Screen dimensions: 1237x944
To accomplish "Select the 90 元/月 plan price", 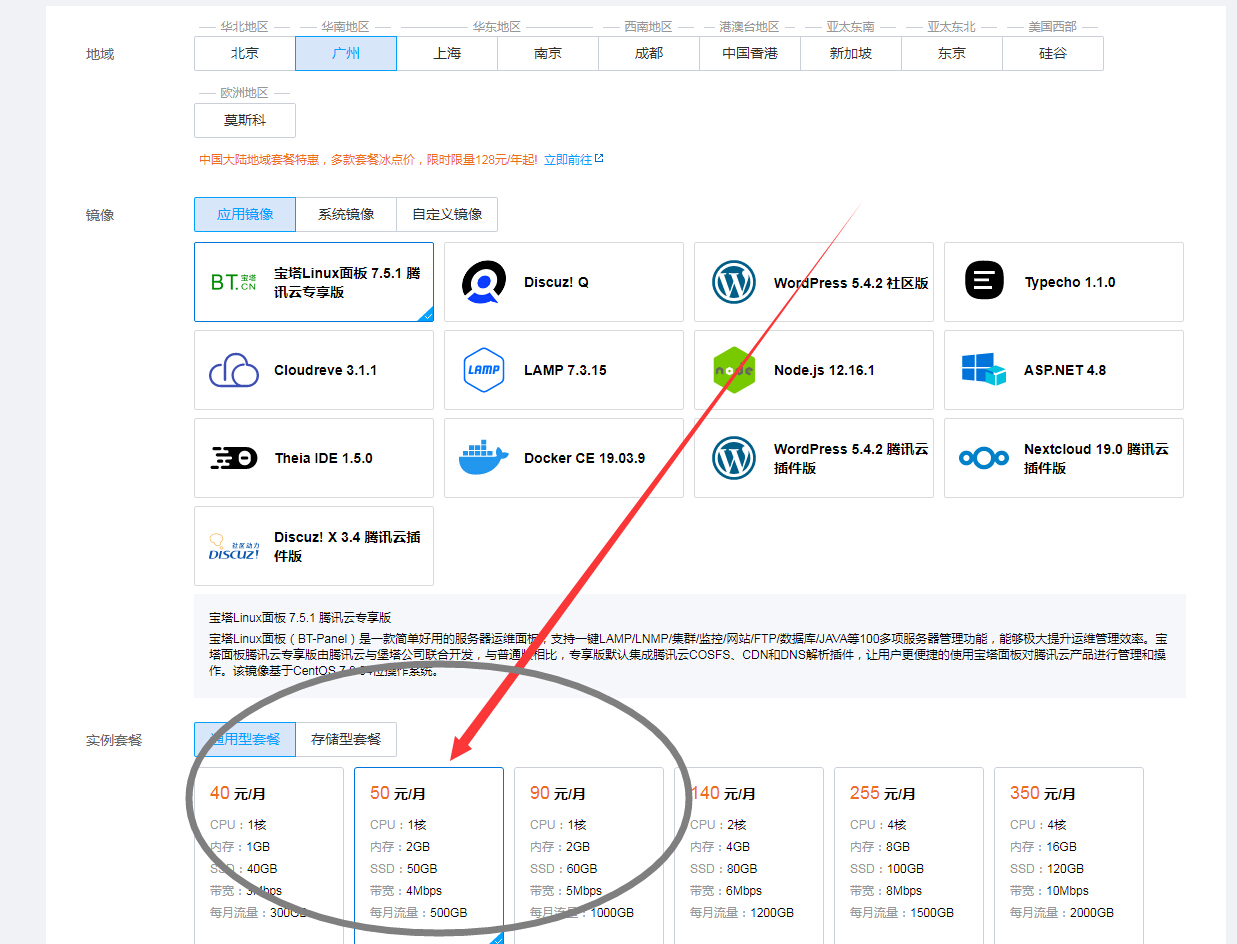I will click(558, 794).
